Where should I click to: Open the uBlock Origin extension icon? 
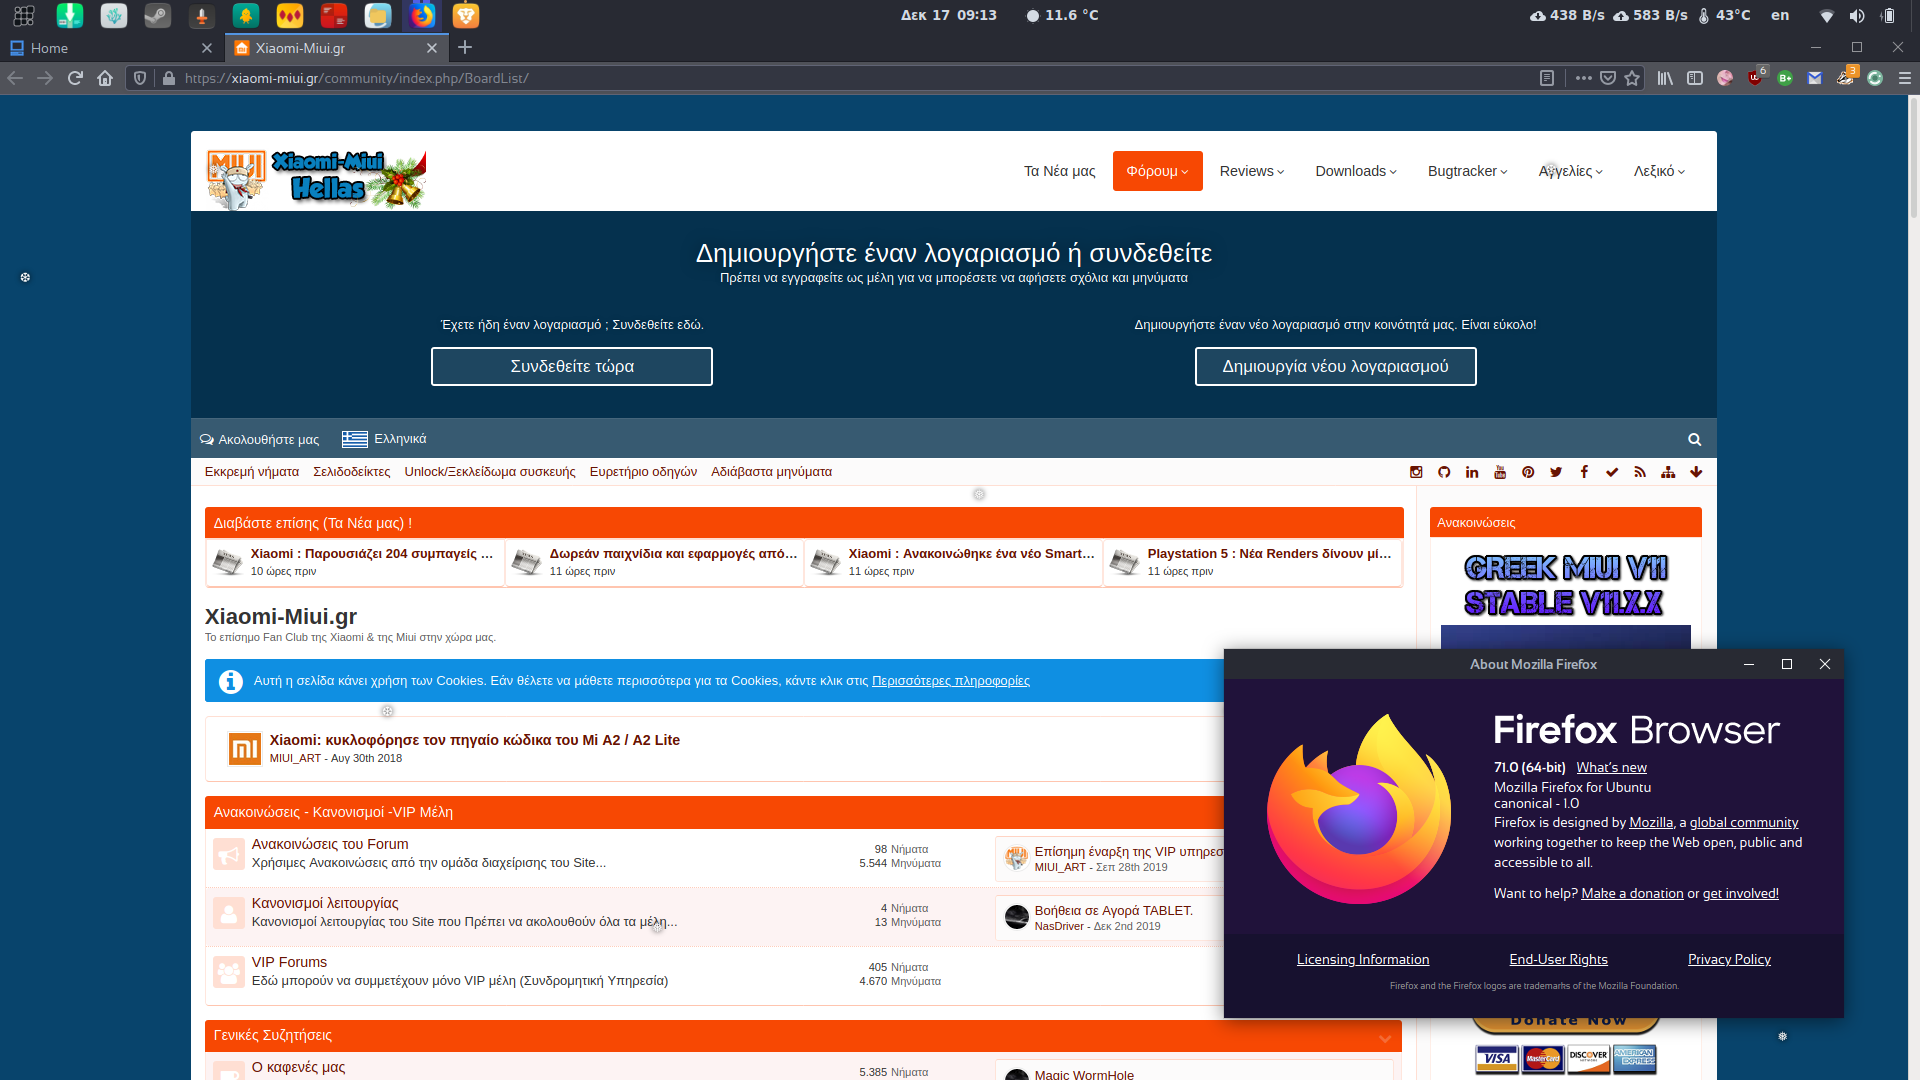tap(1755, 78)
